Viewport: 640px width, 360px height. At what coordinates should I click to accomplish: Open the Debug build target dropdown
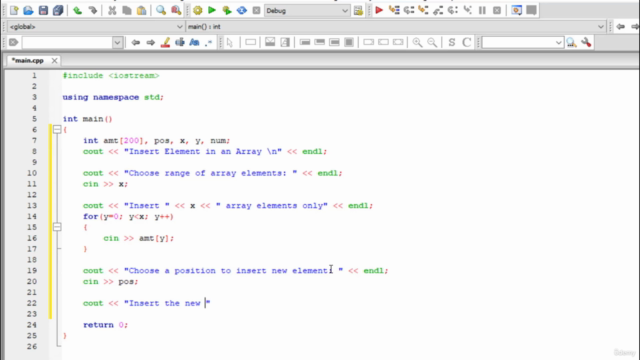point(307,11)
